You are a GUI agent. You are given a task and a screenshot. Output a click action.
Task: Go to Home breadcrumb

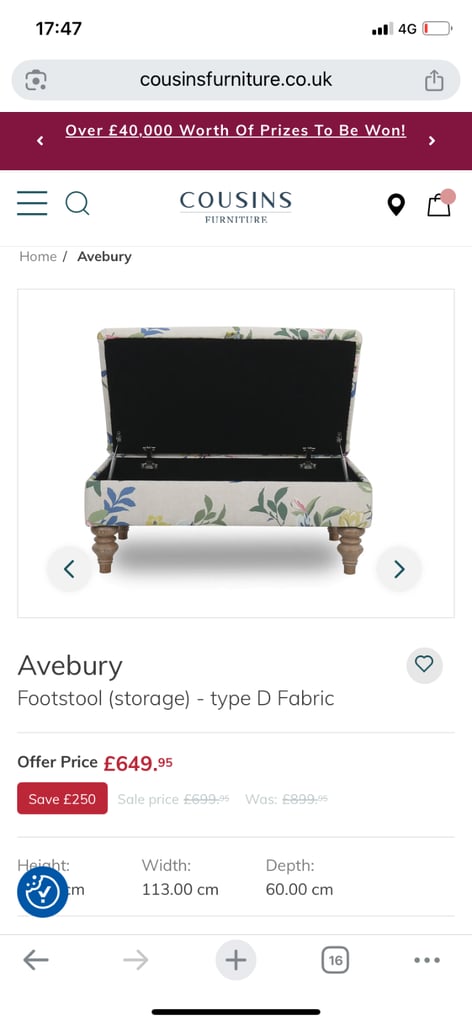tap(38, 257)
